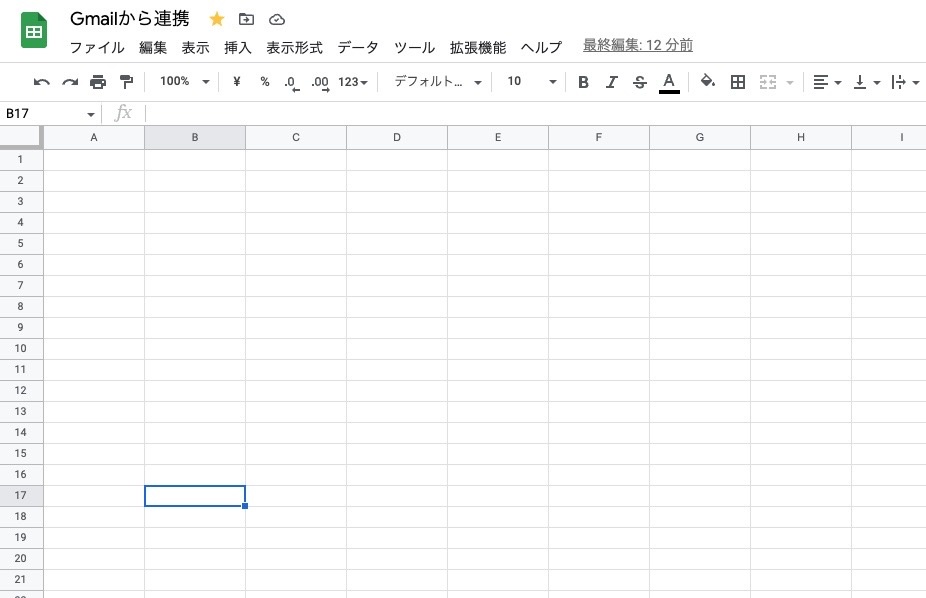
Task: Open the font size 10 dropdown
Action: [x=531, y=81]
